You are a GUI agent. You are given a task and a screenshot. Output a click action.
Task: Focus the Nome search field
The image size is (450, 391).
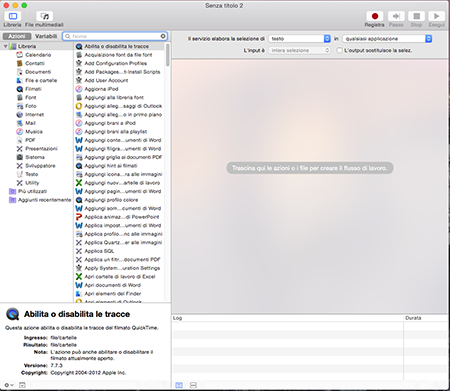[x=115, y=36]
